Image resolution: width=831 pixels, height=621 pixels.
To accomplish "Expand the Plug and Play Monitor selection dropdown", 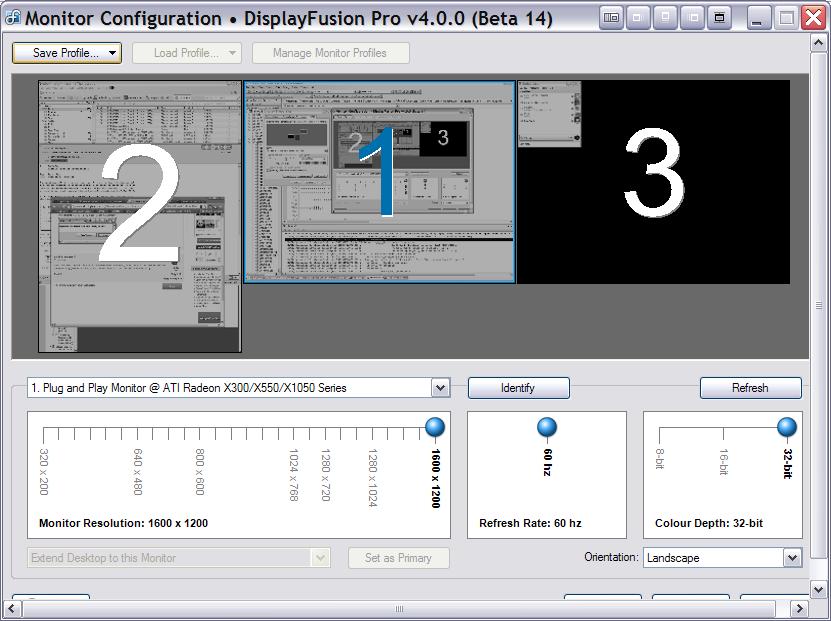I will tap(440, 388).
